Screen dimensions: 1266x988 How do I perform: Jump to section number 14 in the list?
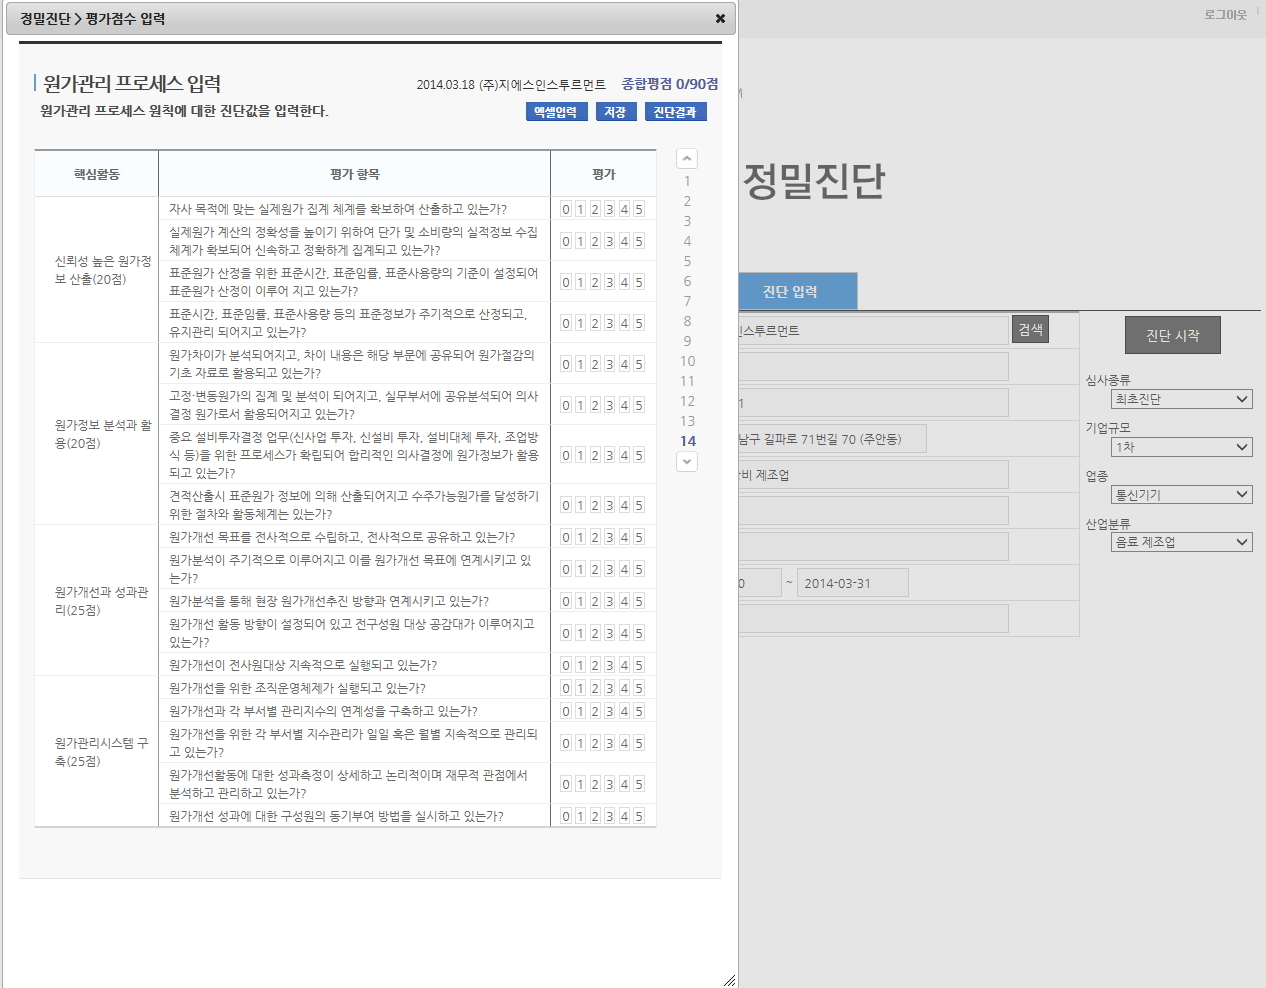pos(688,441)
